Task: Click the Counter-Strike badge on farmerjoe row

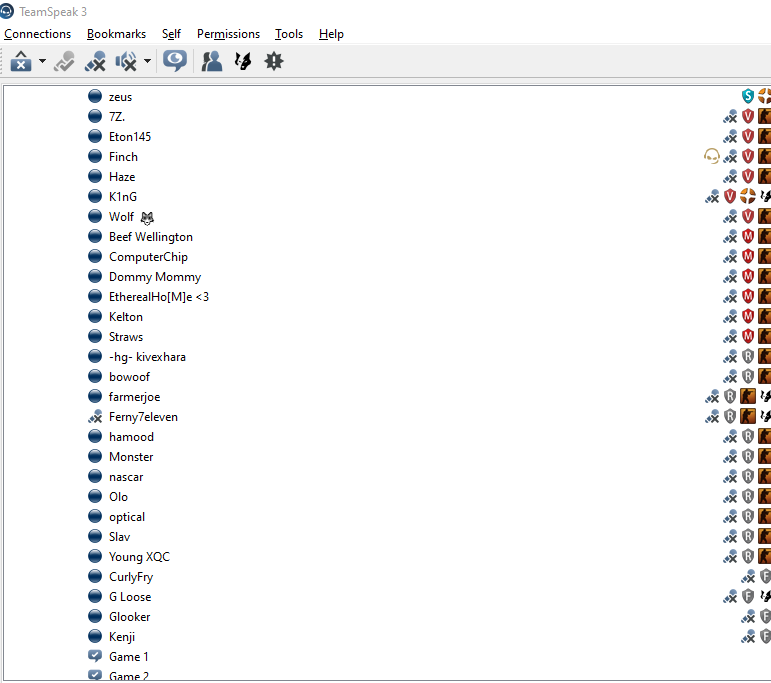Action: tap(747, 396)
